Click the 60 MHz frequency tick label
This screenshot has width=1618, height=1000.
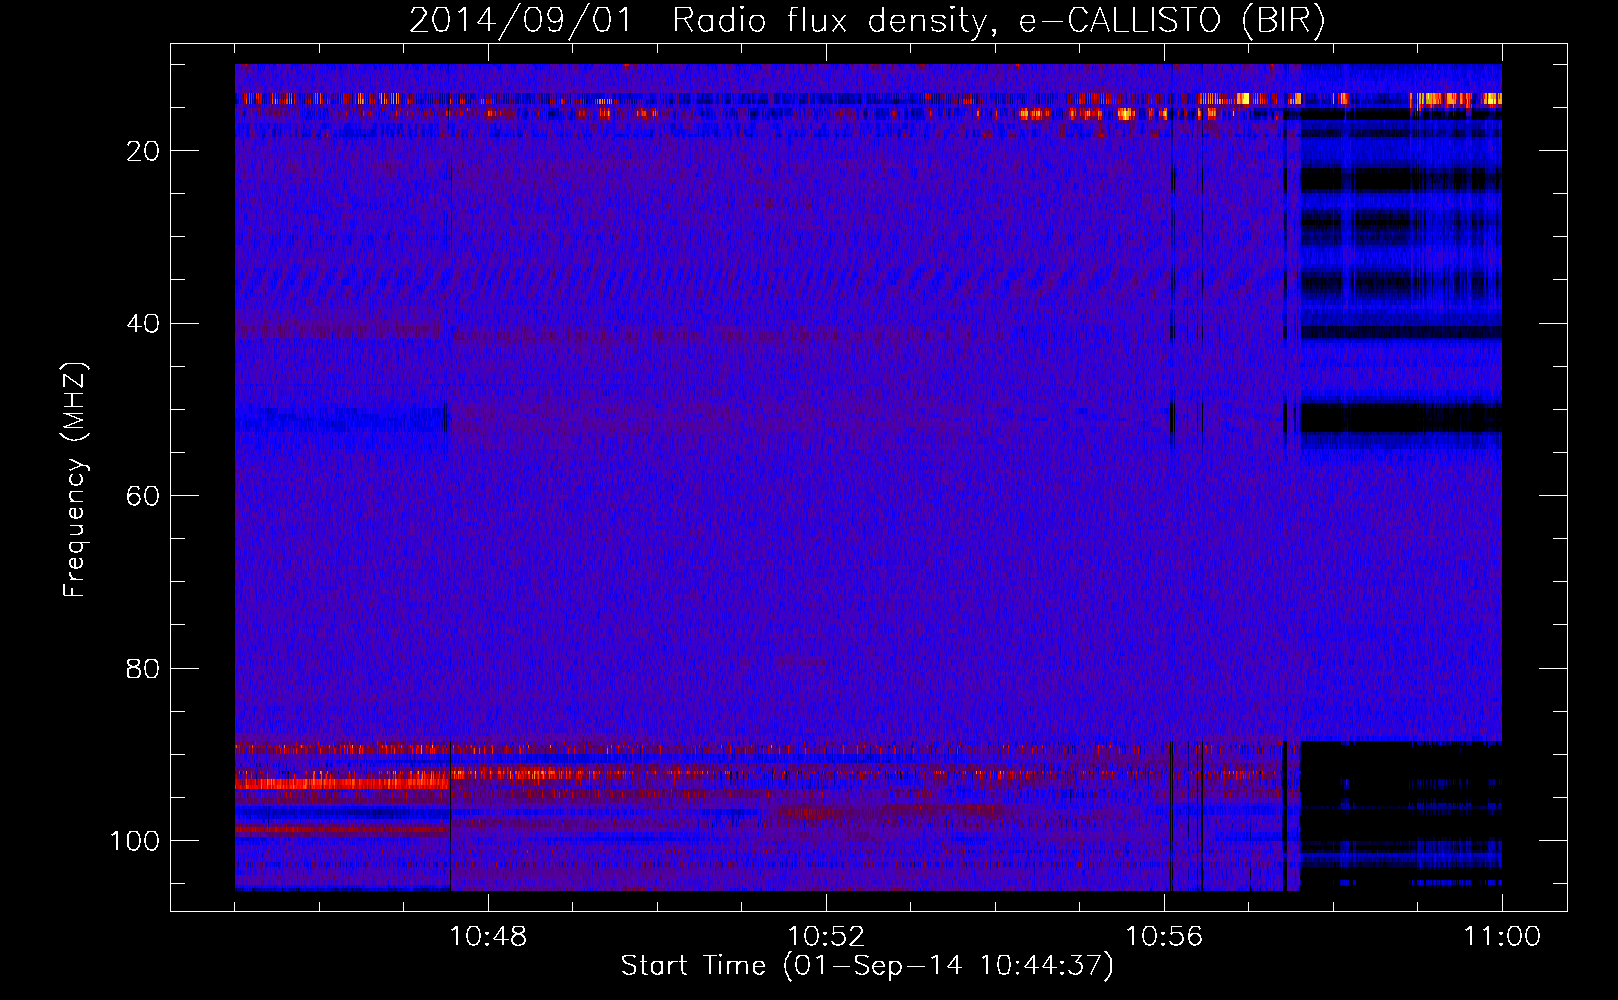(x=144, y=496)
